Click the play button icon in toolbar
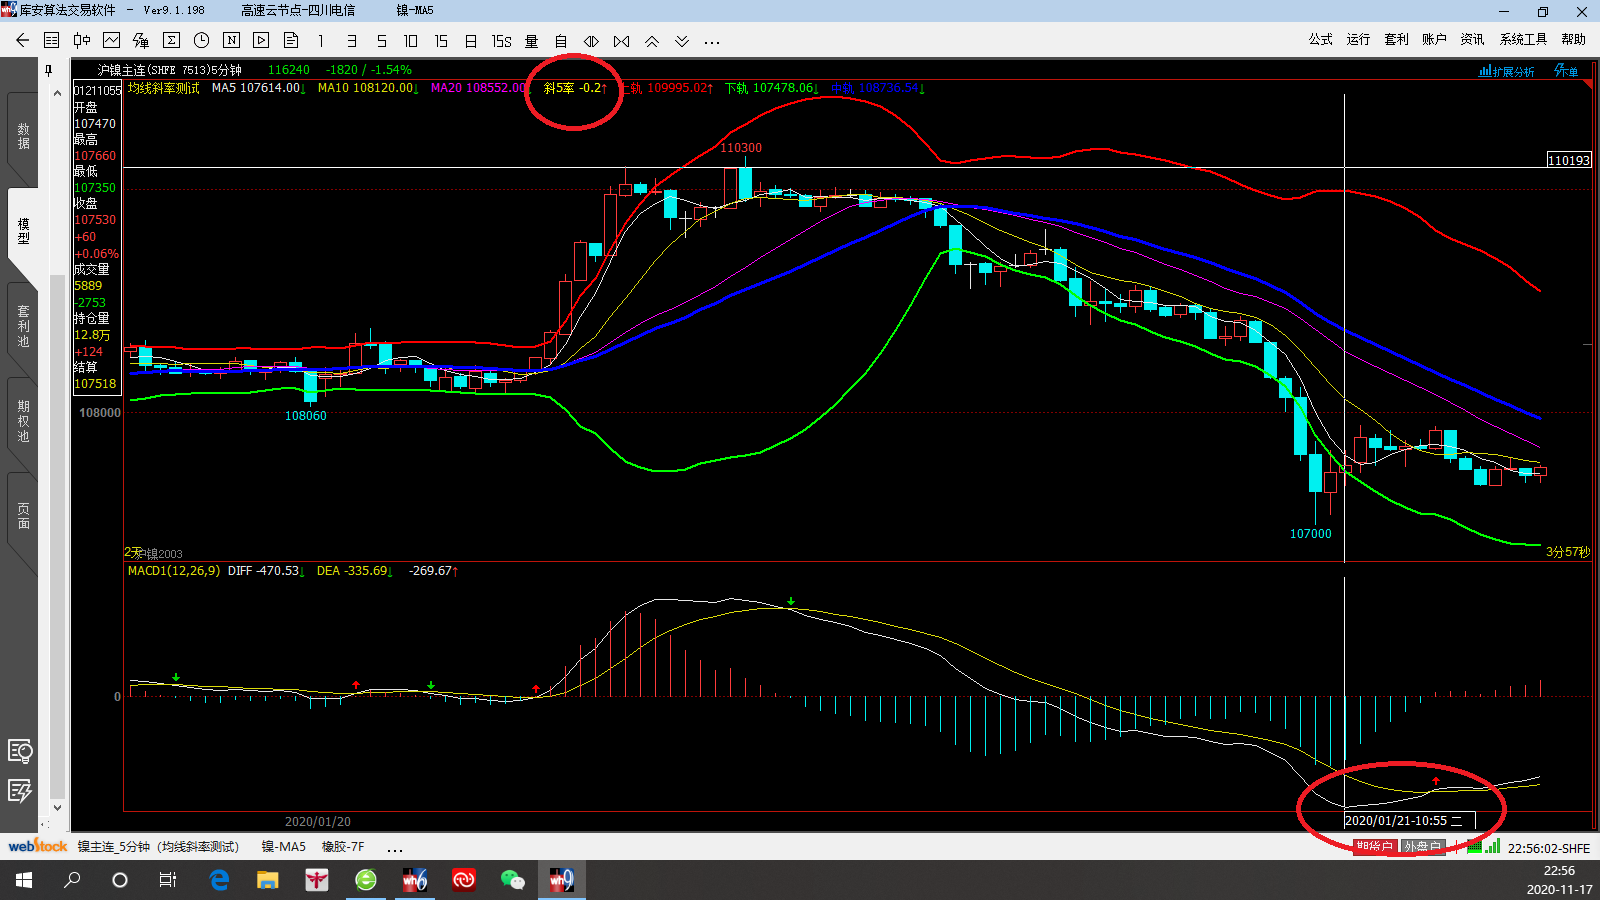The height and width of the screenshot is (900, 1600). pyautogui.click(x=261, y=41)
